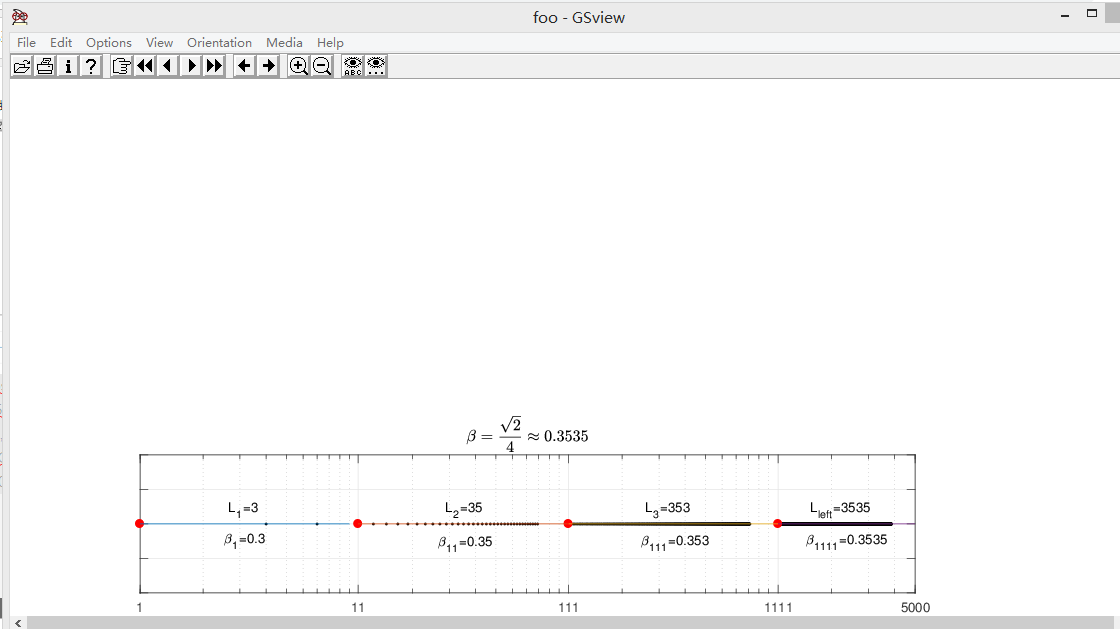Open a PostScript file
The image size is (1120, 629).
click(x=22, y=65)
